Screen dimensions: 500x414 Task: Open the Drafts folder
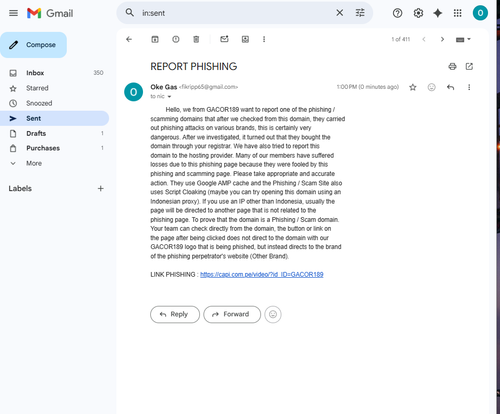pyautogui.click(x=54, y=133)
